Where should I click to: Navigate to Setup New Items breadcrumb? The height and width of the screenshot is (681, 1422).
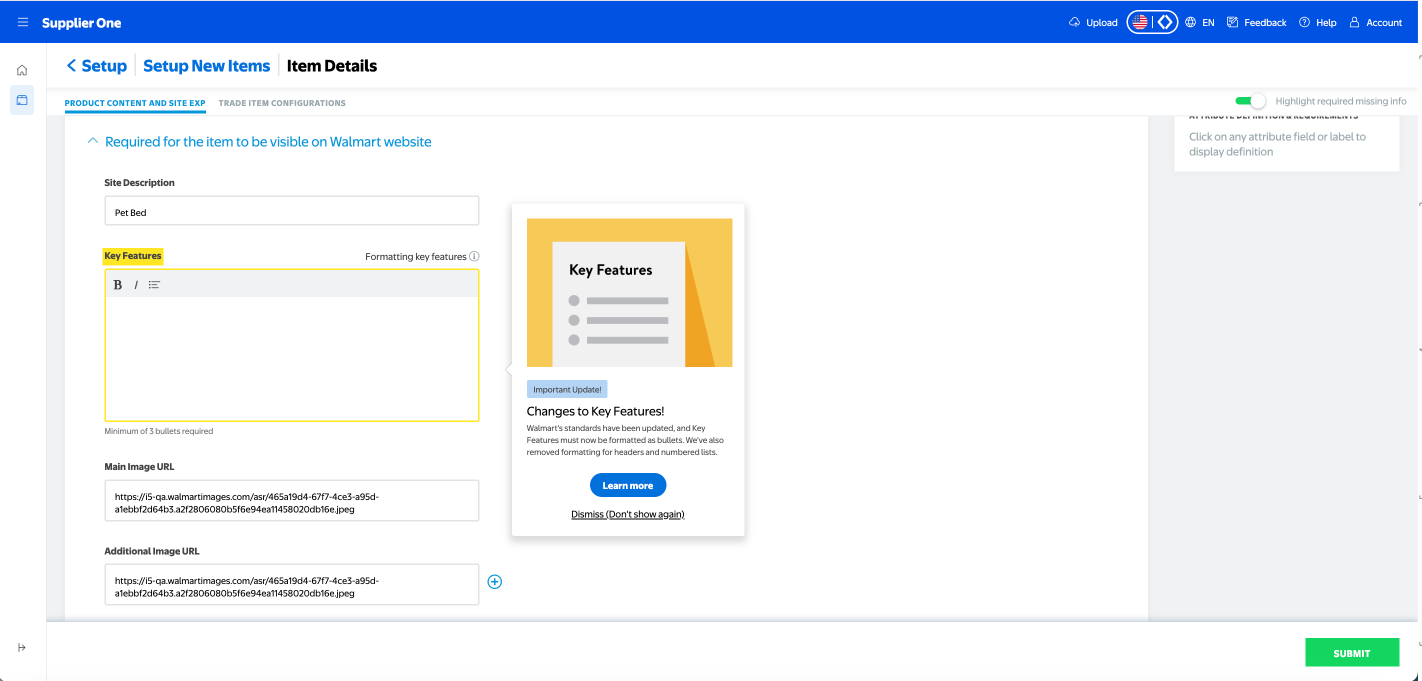[207, 66]
